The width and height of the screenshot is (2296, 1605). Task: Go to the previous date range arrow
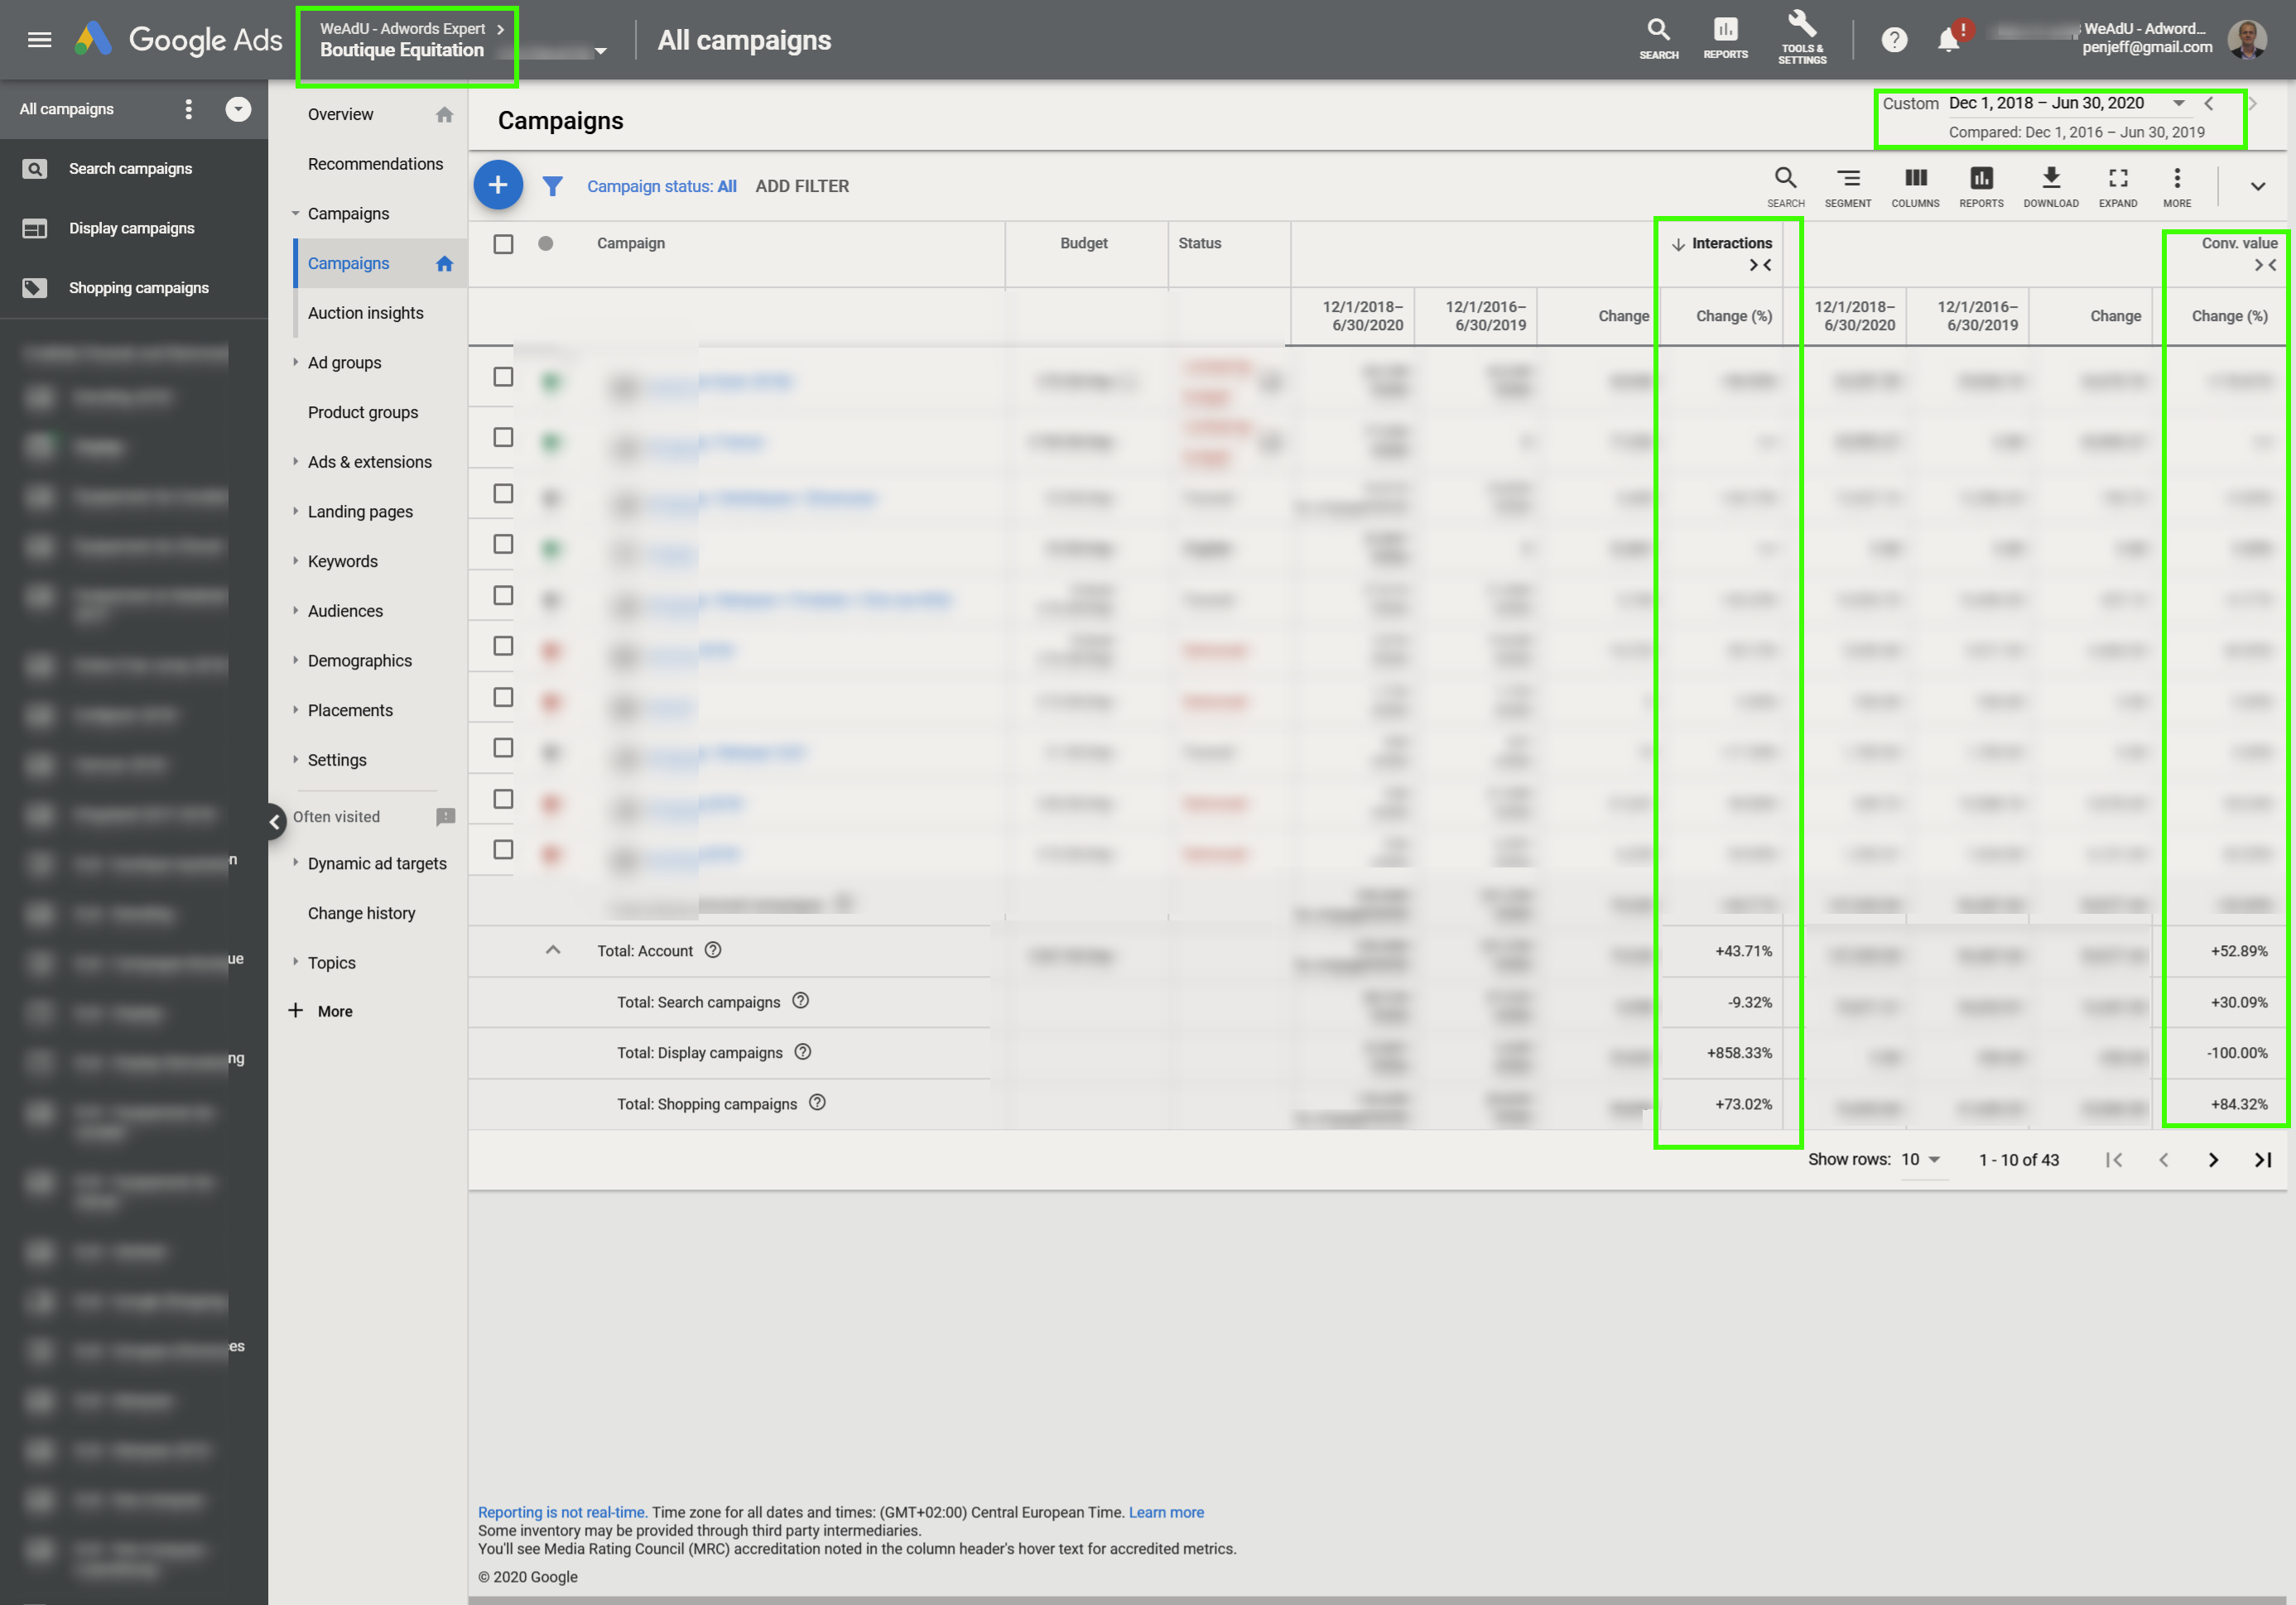2208,103
